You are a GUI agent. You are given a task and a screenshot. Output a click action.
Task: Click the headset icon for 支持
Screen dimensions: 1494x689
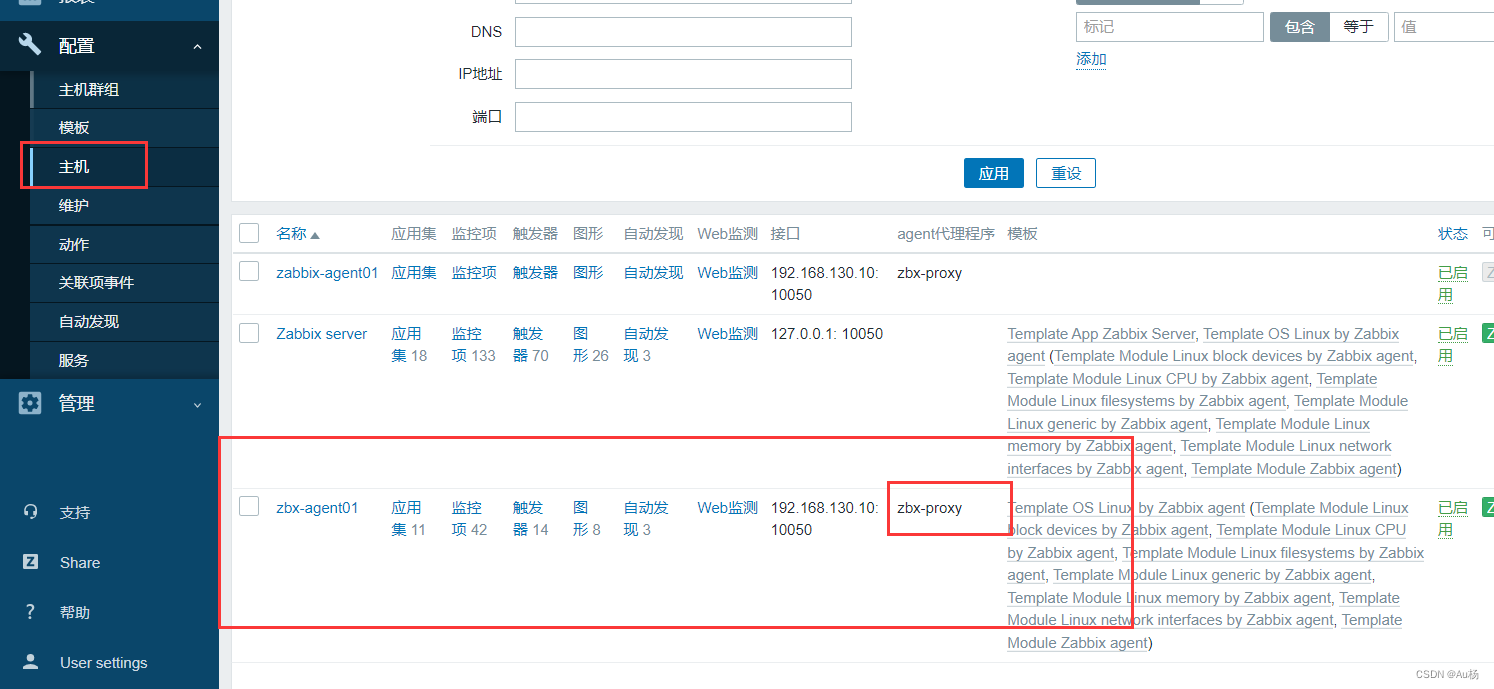pos(30,512)
